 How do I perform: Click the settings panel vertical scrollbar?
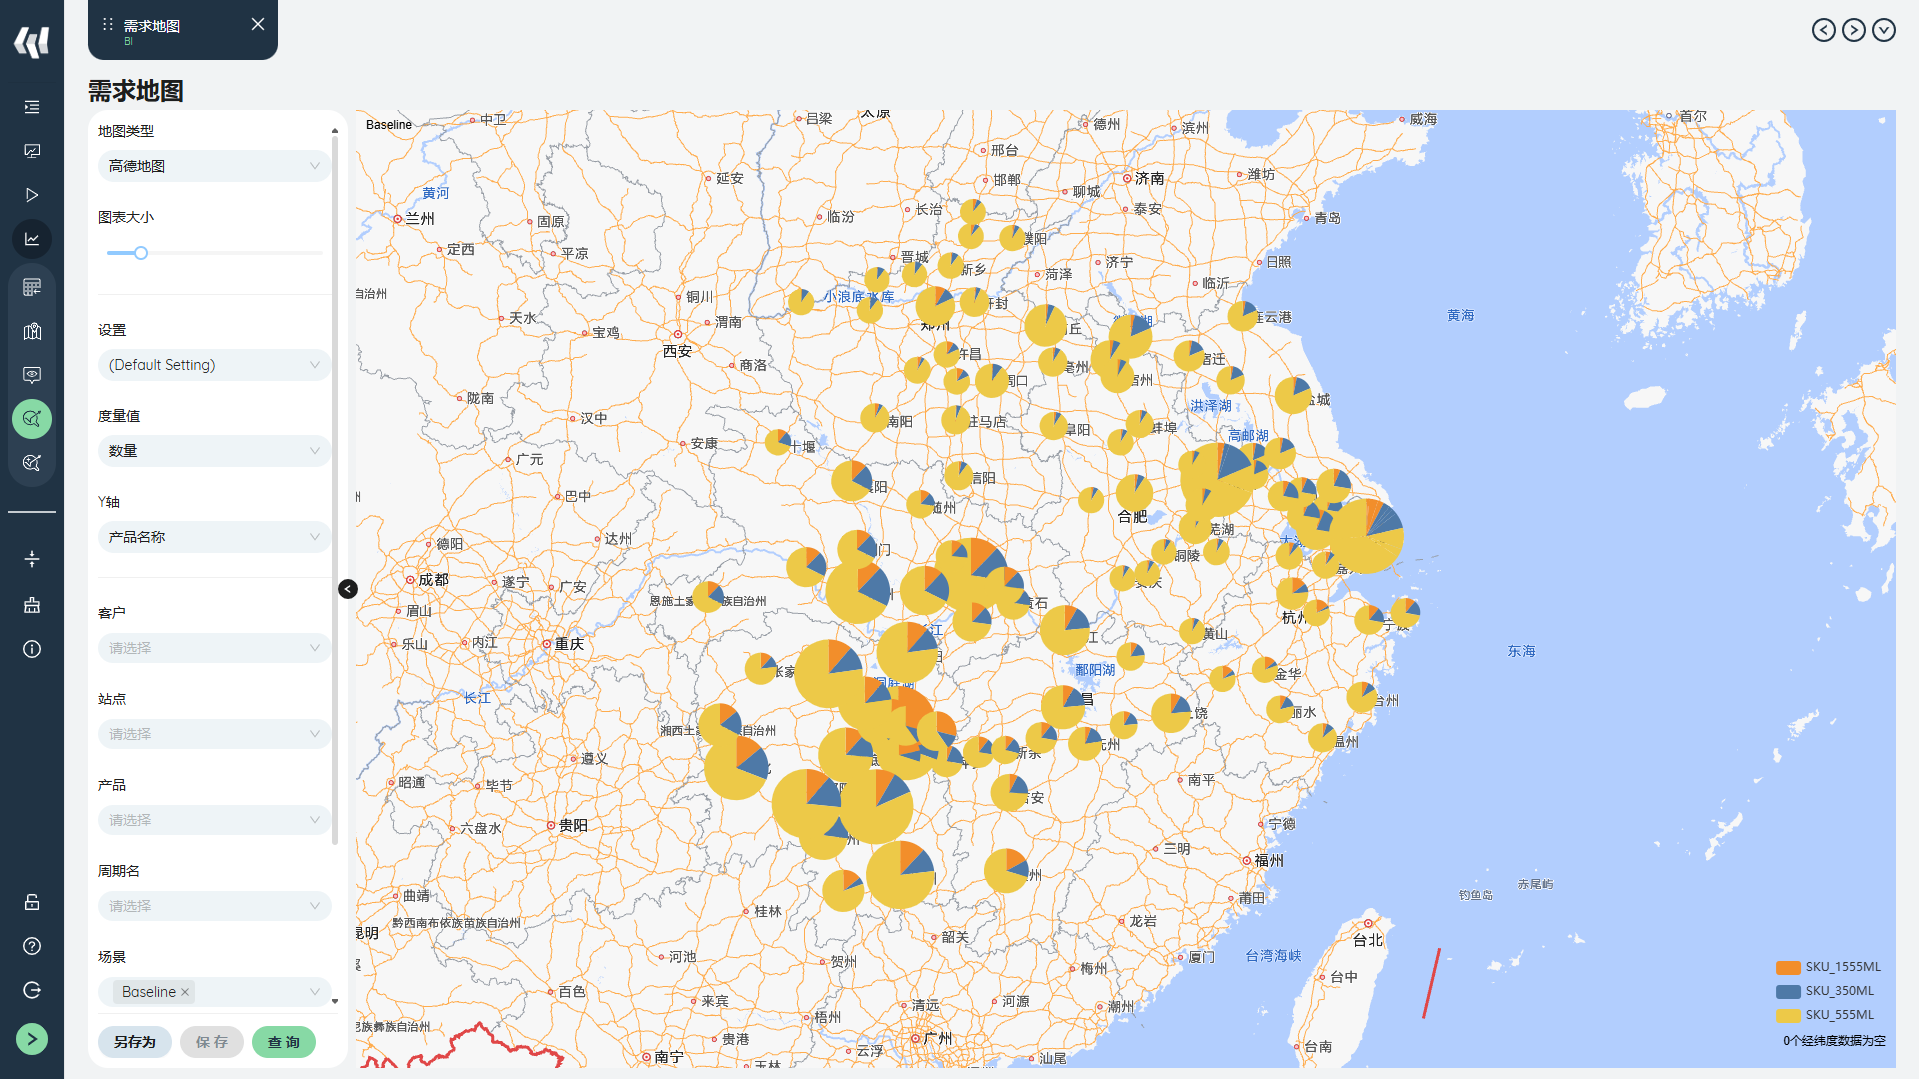pos(335,490)
